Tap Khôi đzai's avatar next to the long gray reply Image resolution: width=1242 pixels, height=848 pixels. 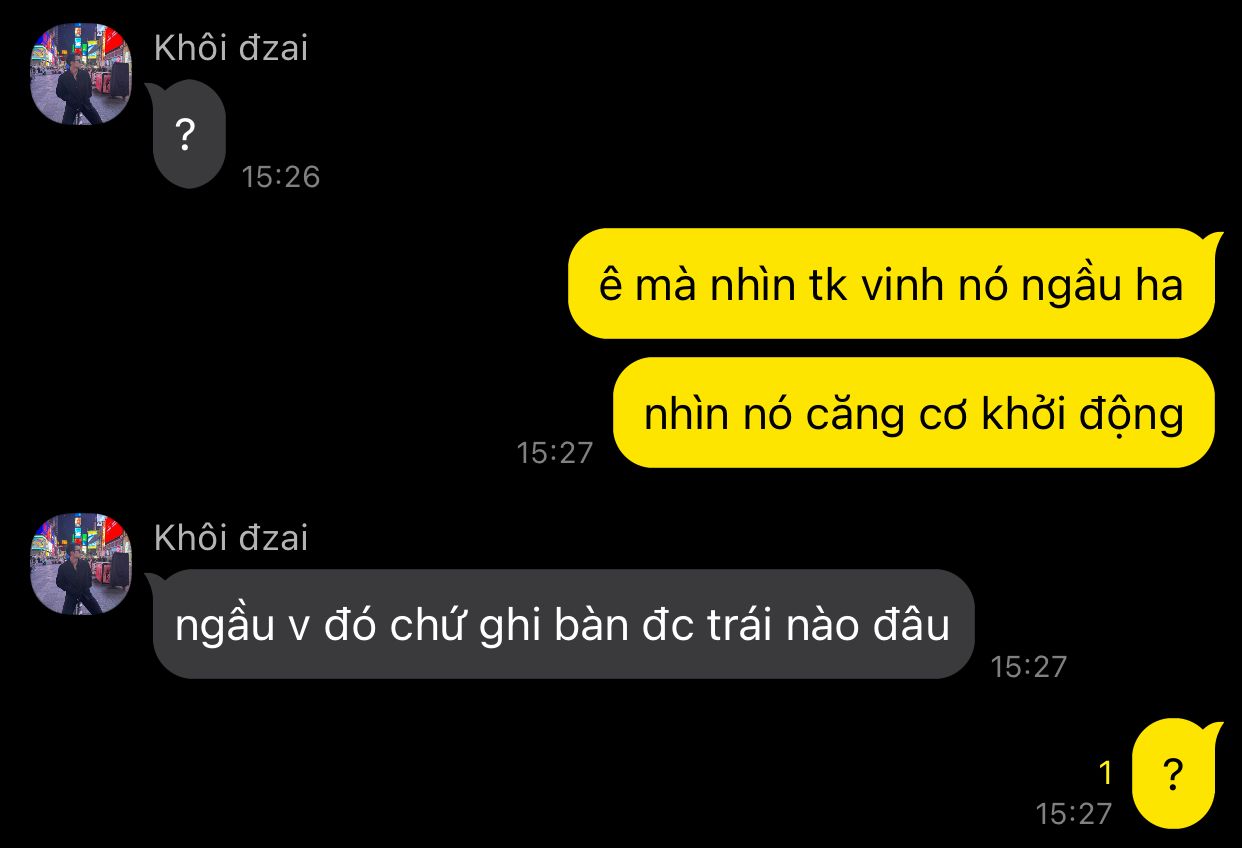coord(81,564)
